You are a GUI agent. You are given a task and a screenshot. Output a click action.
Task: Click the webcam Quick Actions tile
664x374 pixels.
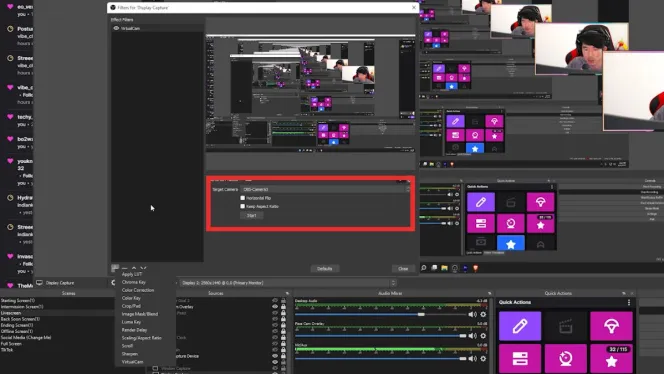tap(565, 359)
